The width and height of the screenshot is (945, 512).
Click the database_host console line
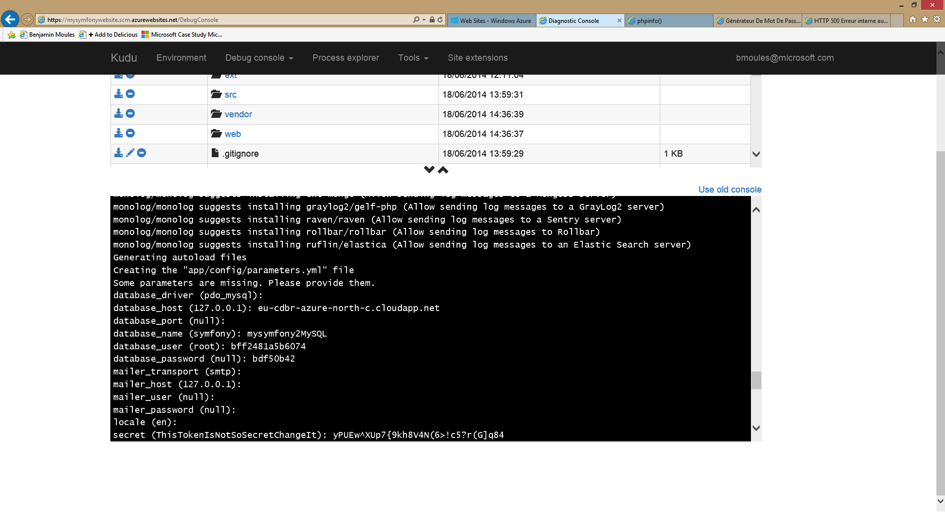point(276,308)
